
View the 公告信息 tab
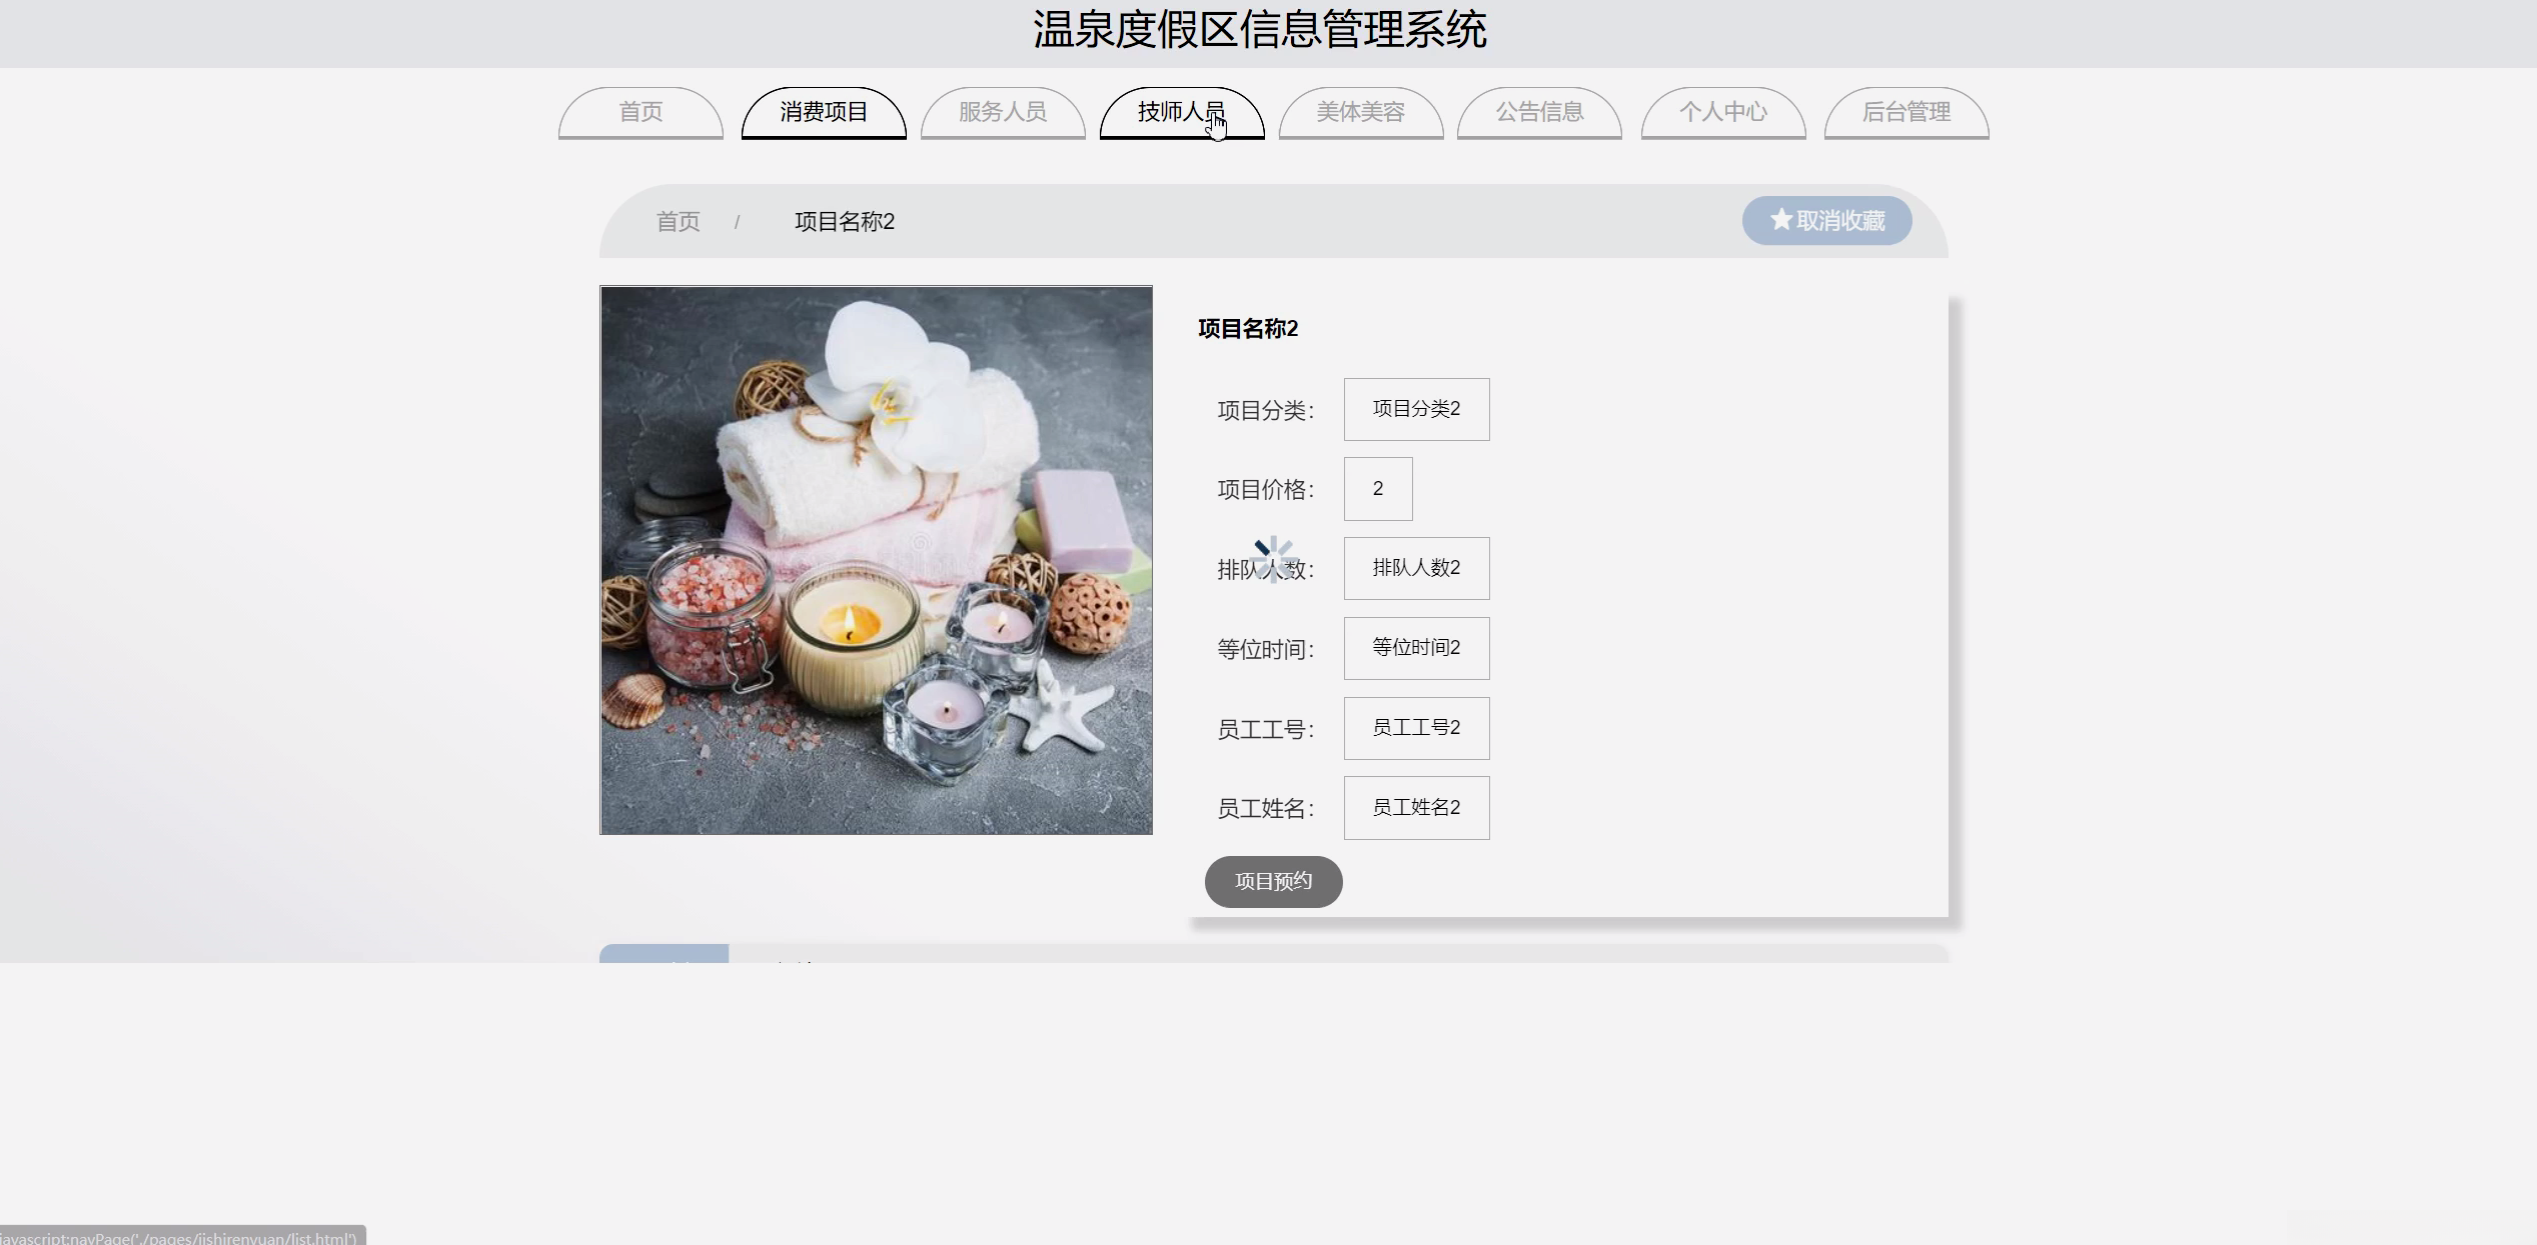pyautogui.click(x=1539, y=112)
